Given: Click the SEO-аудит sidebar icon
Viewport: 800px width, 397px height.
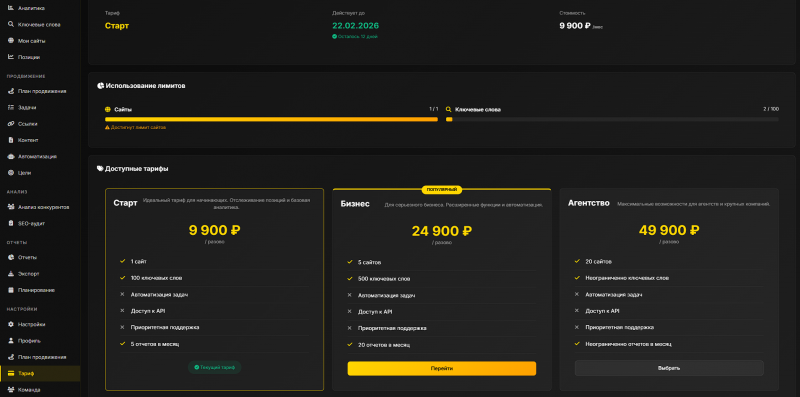Looking at the screenshot, I should coord(11,223).
